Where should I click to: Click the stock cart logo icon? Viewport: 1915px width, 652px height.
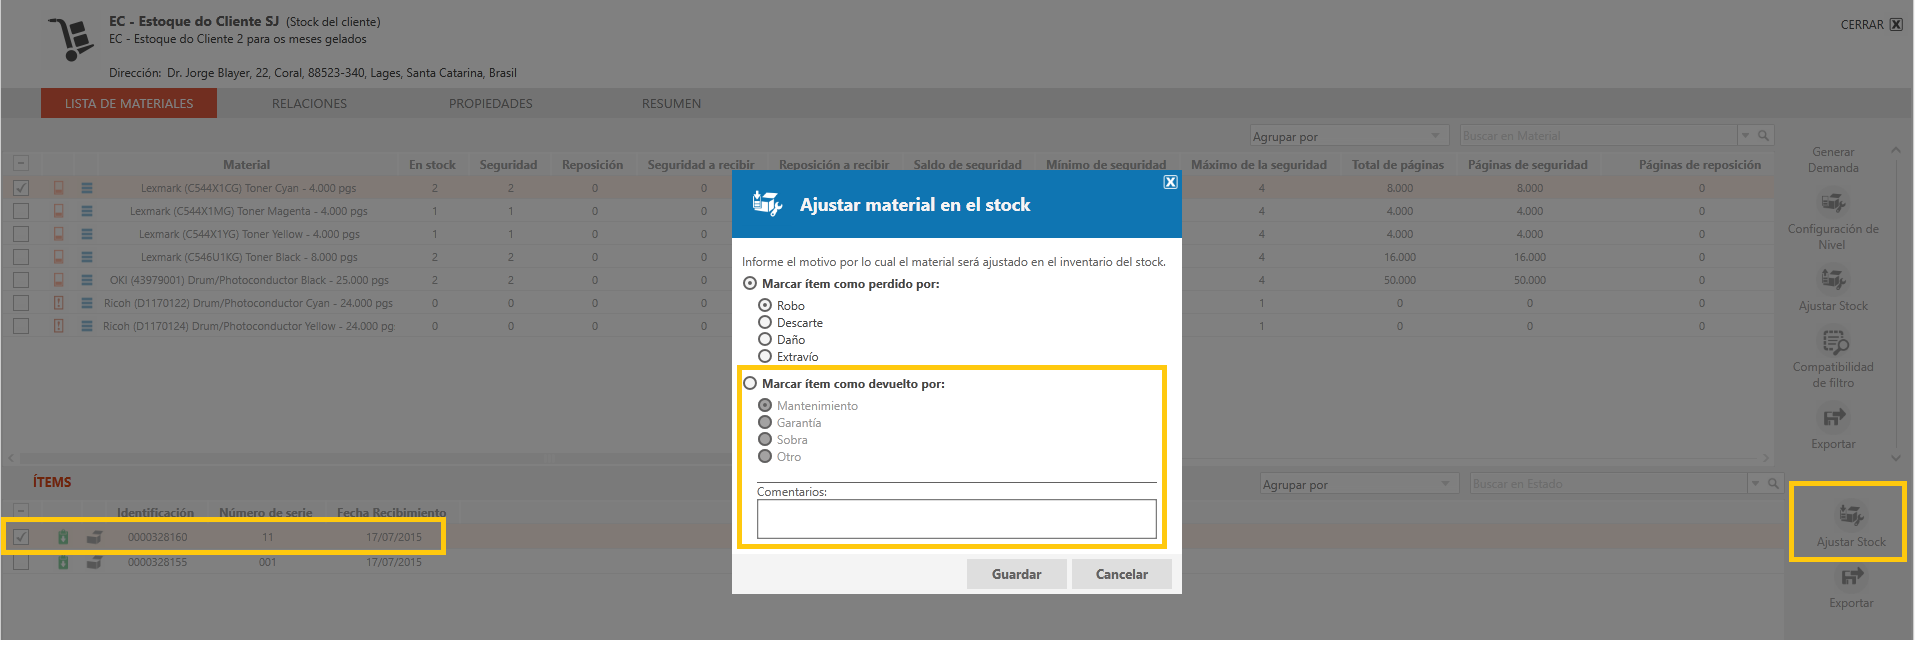pos(70,40)
